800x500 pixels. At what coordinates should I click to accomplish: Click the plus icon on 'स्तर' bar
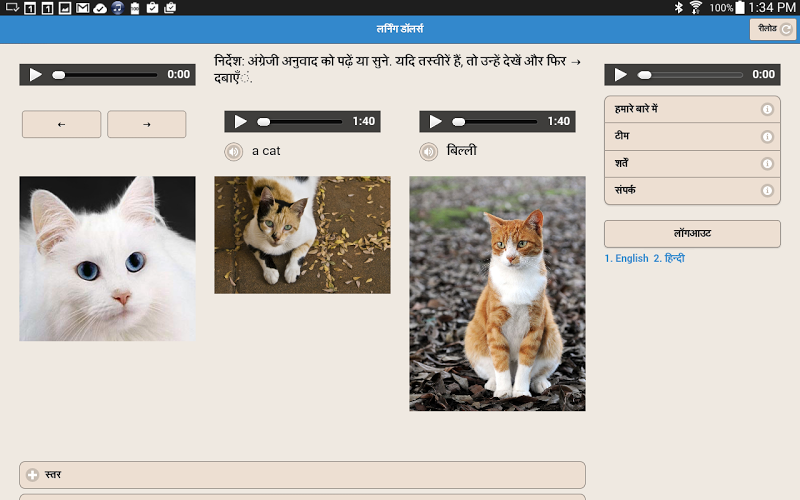click(x=32, y=475)
